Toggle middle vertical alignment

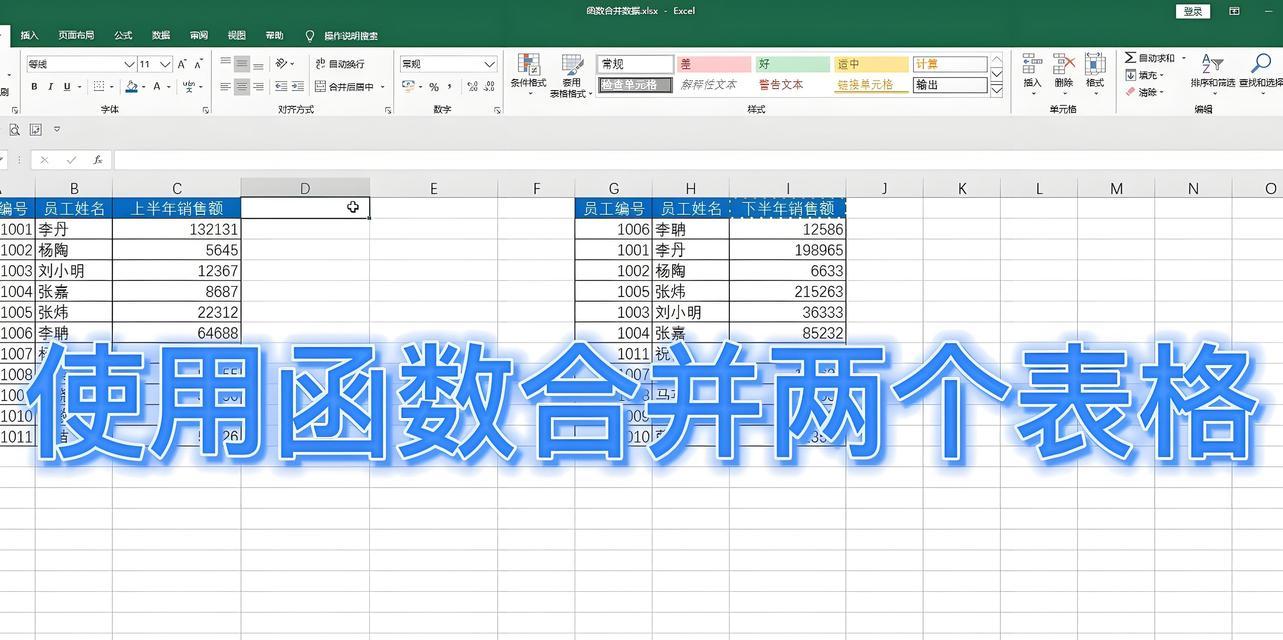[241, 63]
